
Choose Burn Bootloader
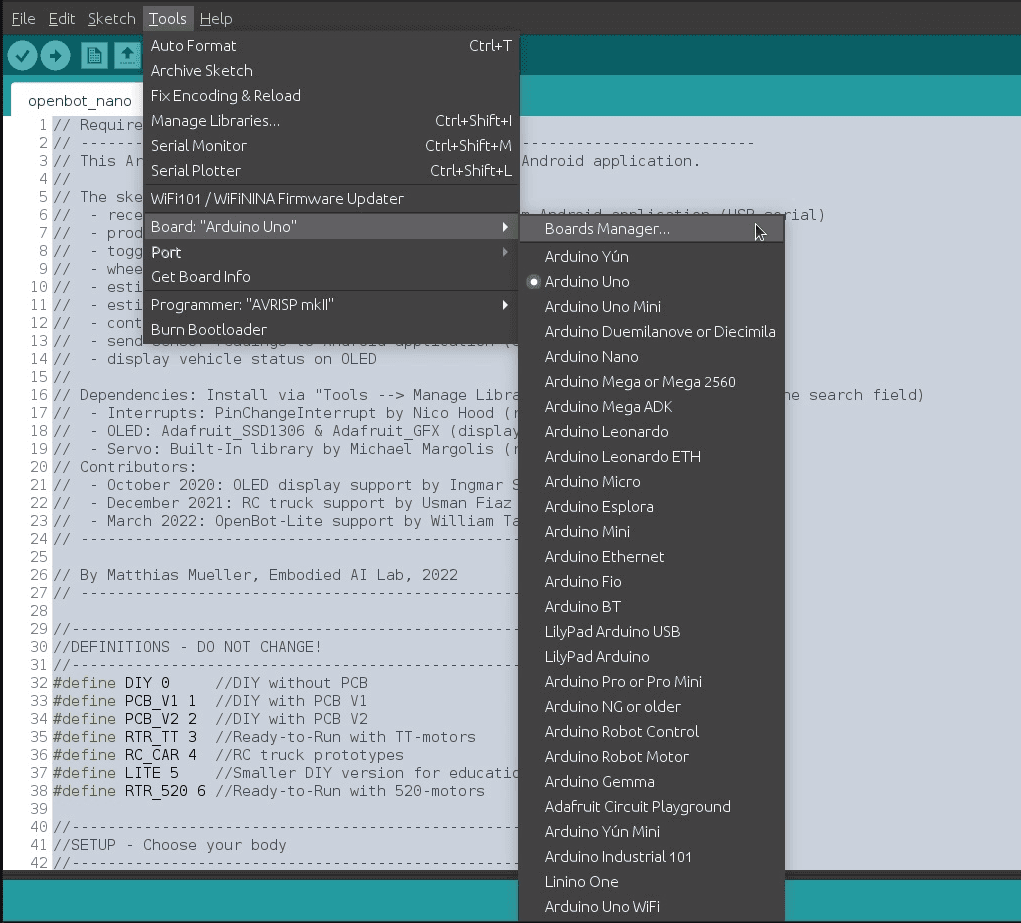click(331, 330)
